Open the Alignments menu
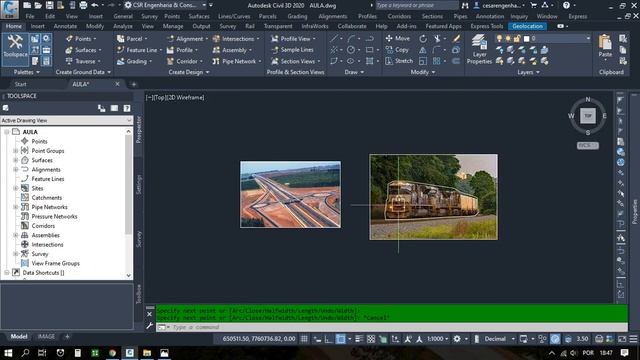The width and height of the screenshot is (640, 360). 333,16
